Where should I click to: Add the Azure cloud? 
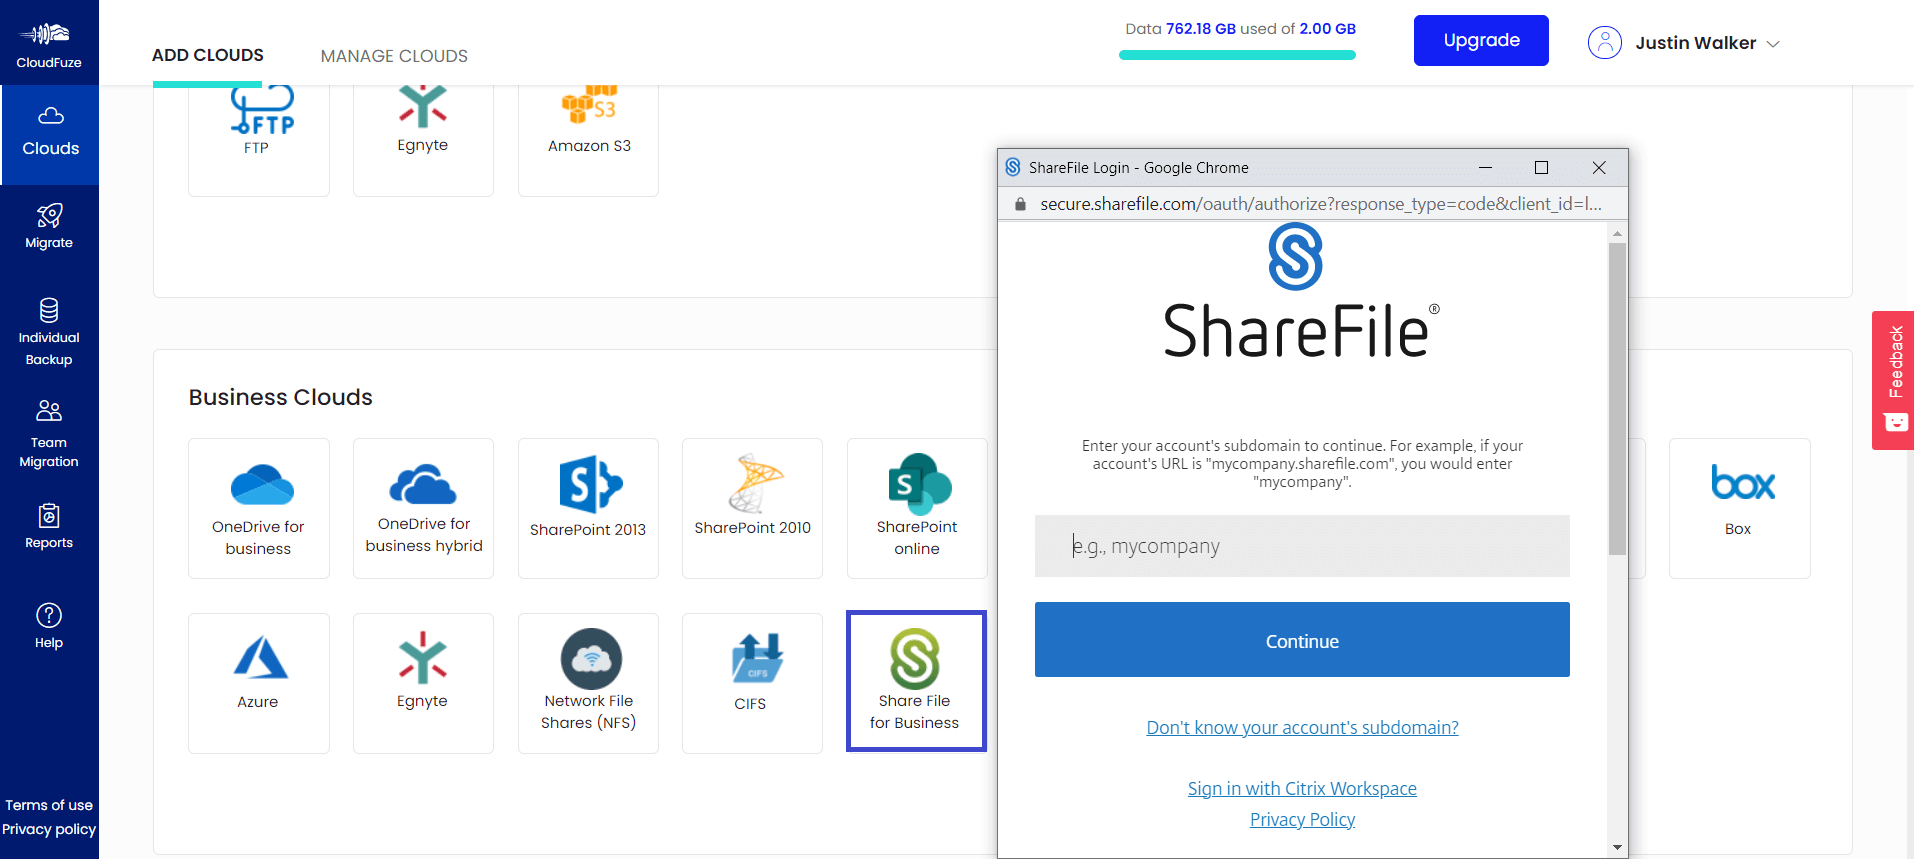click(259, 683)
